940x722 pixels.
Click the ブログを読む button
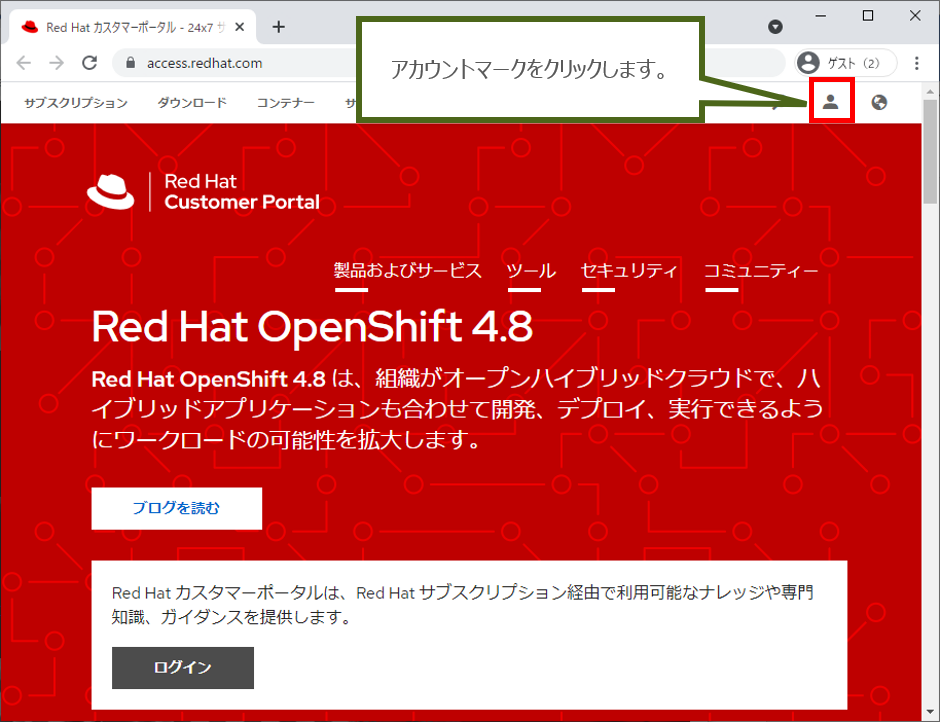(176, 509)
